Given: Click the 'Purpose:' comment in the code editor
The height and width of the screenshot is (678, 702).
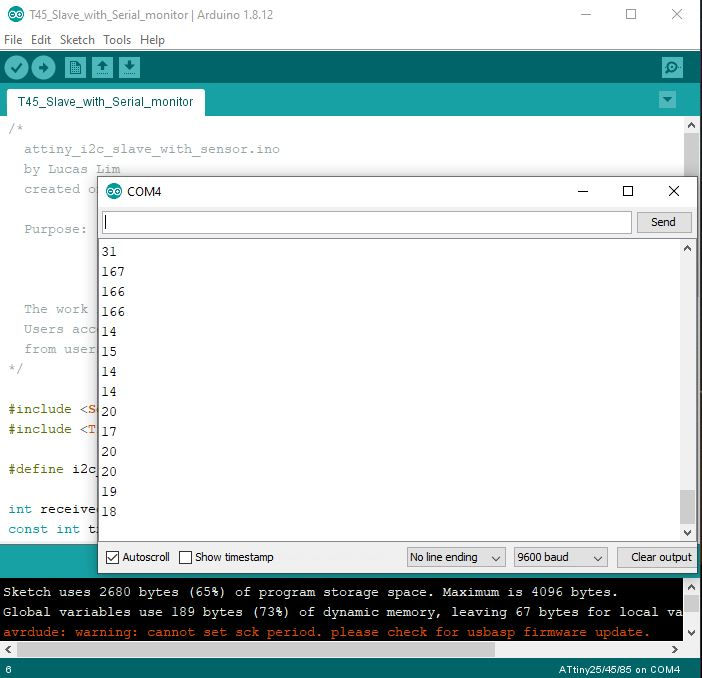Looking at the screenshot, I should [56, 229].
